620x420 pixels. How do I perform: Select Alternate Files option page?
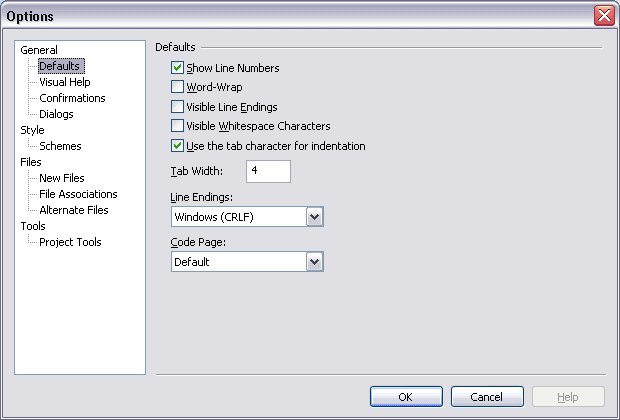coord(73,210)
